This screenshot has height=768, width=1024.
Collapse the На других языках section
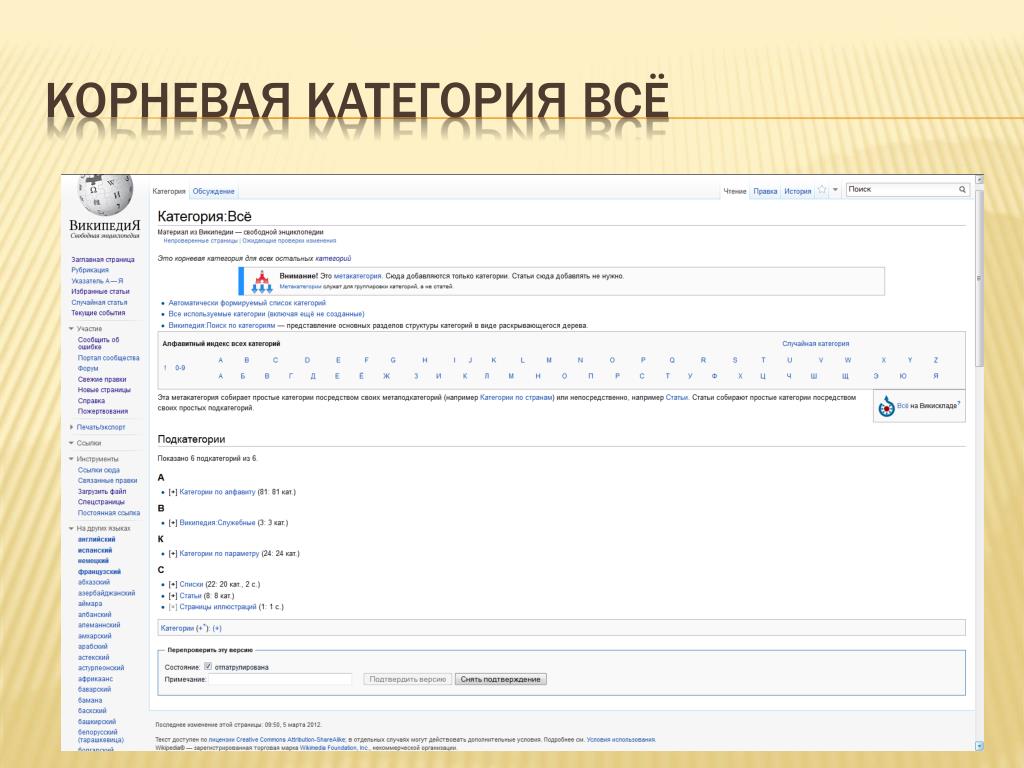point(71,528)
